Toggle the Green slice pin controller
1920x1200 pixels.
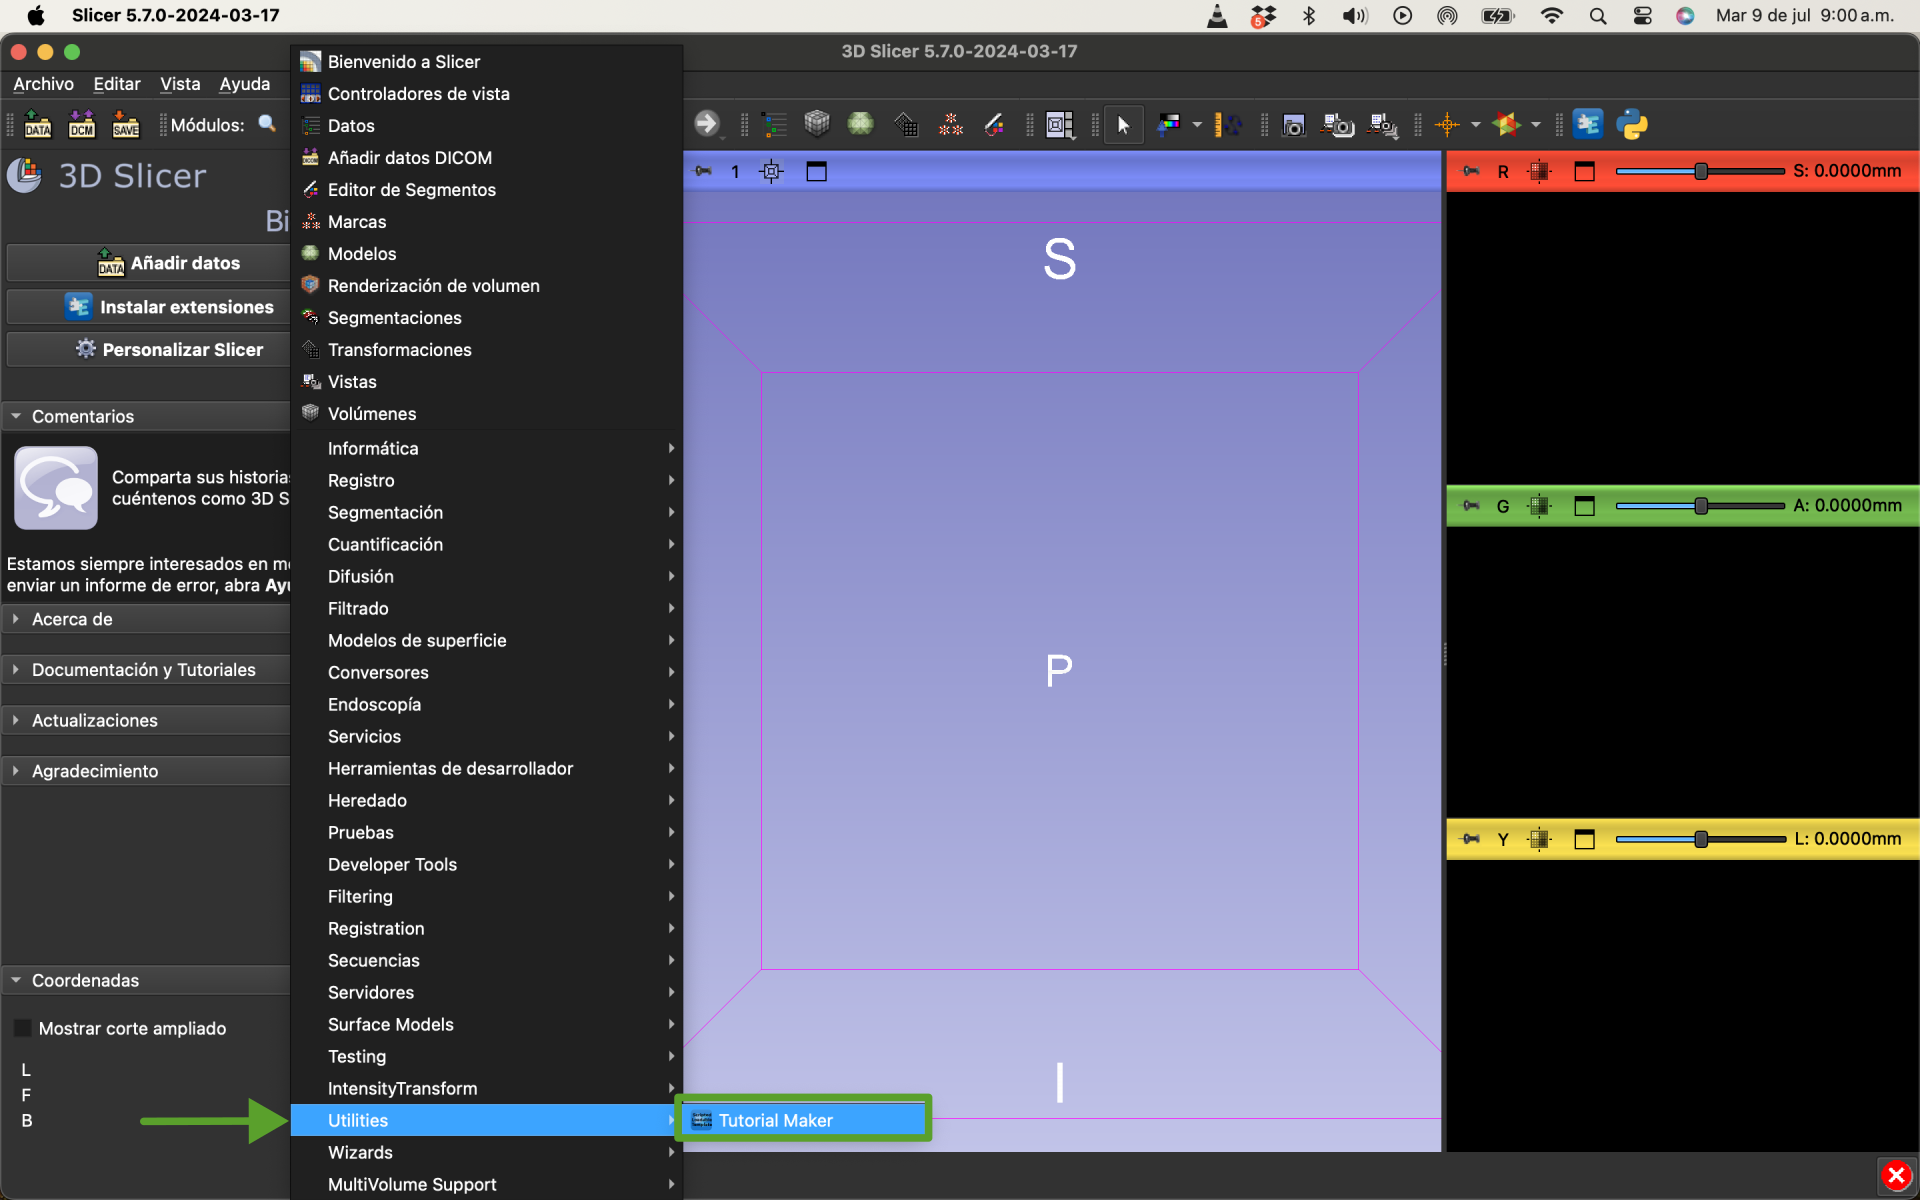pyautogui.click(x=1470, y=506)
